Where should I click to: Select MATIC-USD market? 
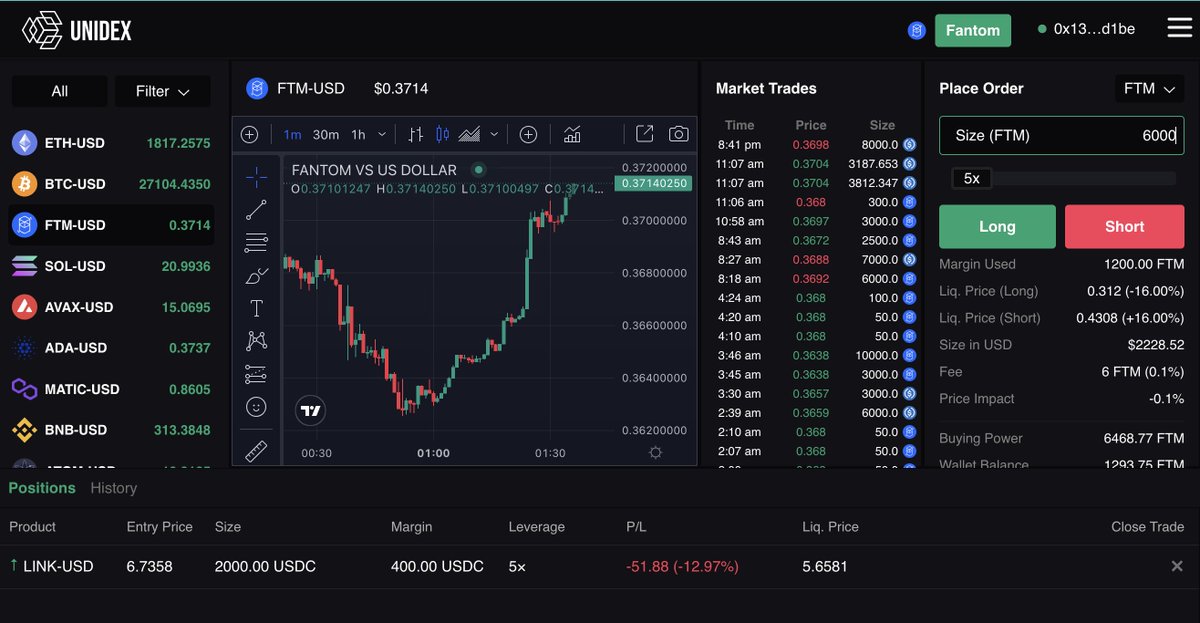pyautogui.click(x=111, y=389)
